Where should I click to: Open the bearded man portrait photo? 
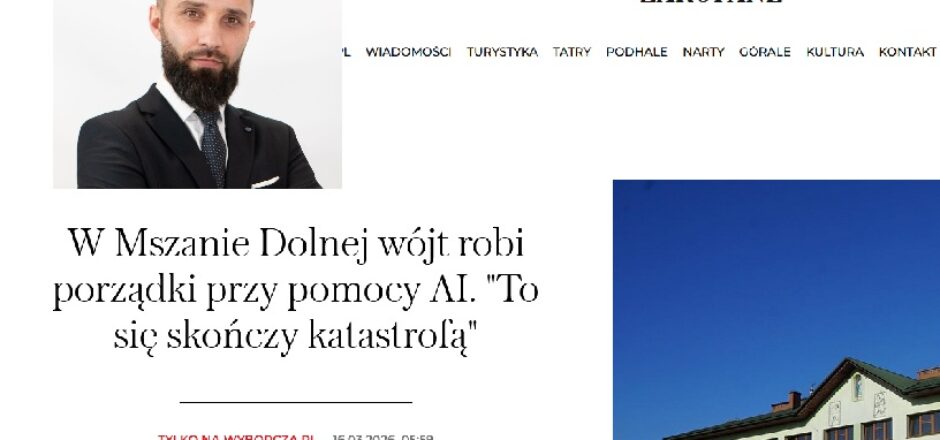point(197,94)
